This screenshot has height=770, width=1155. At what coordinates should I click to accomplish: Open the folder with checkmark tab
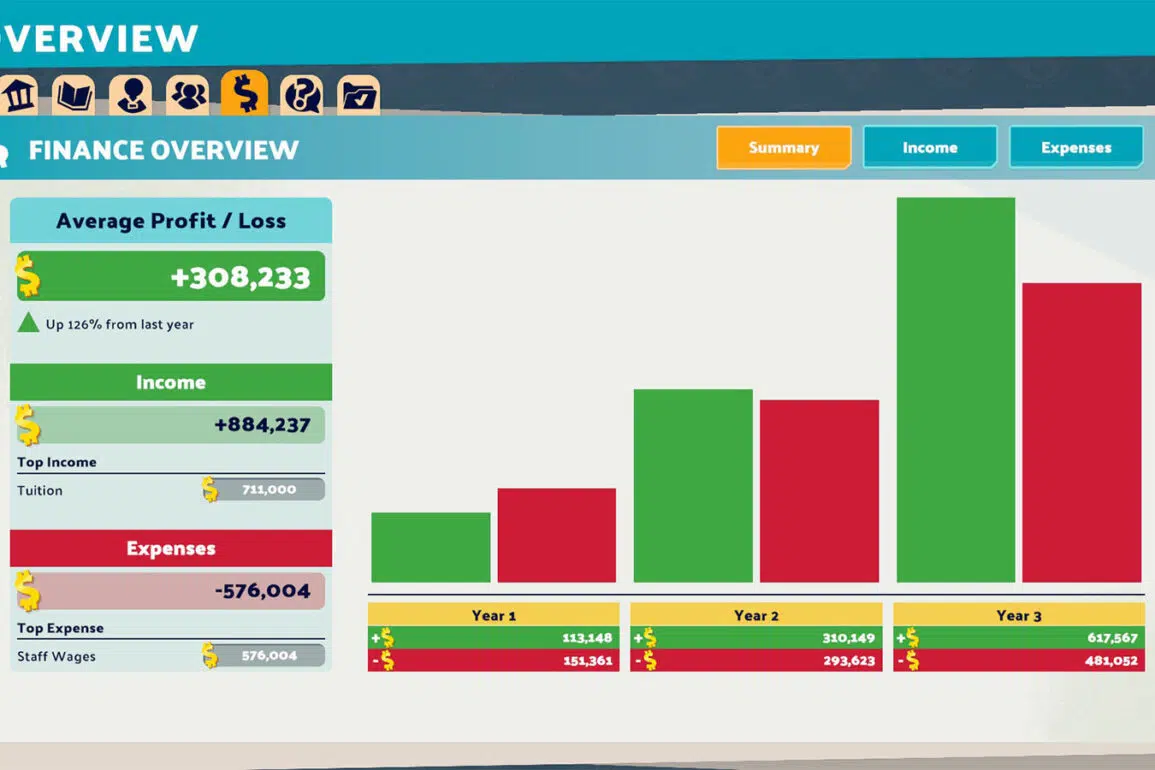358,95
